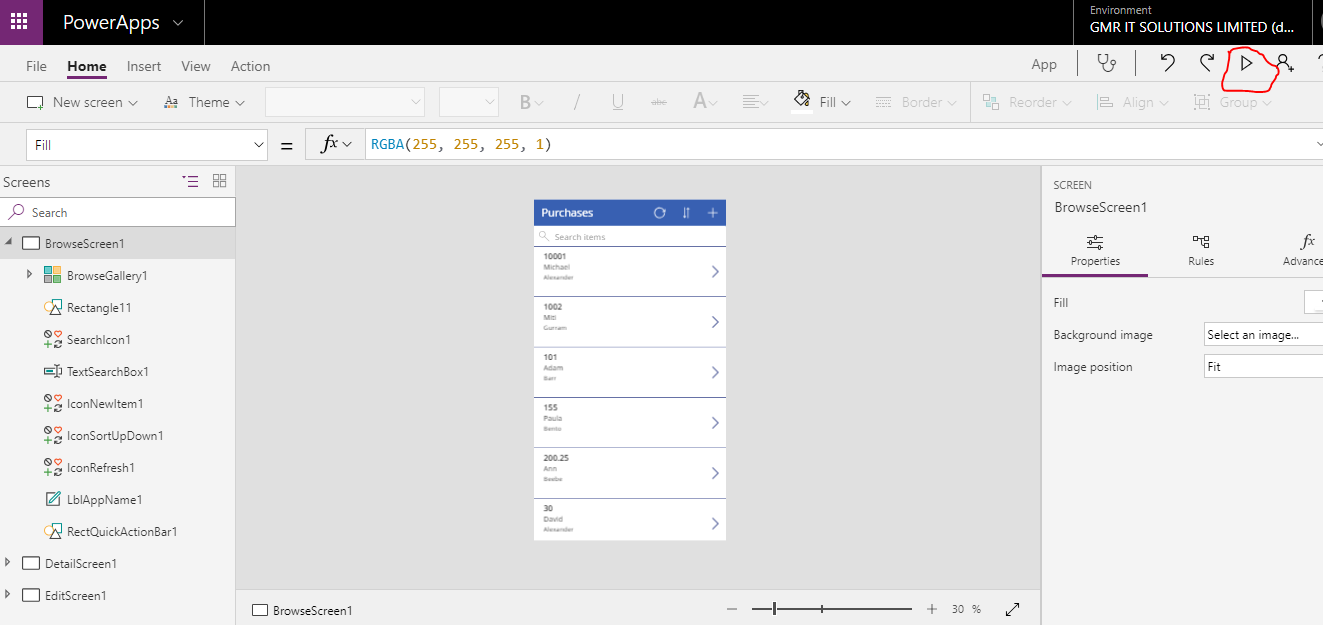
Task: Open chevron for record 10001 Michael
Action: point(715,271)
